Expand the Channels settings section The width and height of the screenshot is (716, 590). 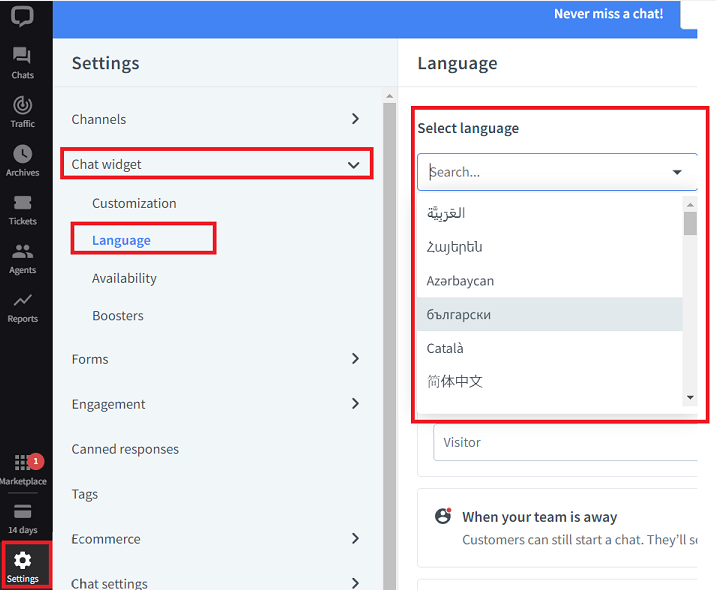pos(355,119)
